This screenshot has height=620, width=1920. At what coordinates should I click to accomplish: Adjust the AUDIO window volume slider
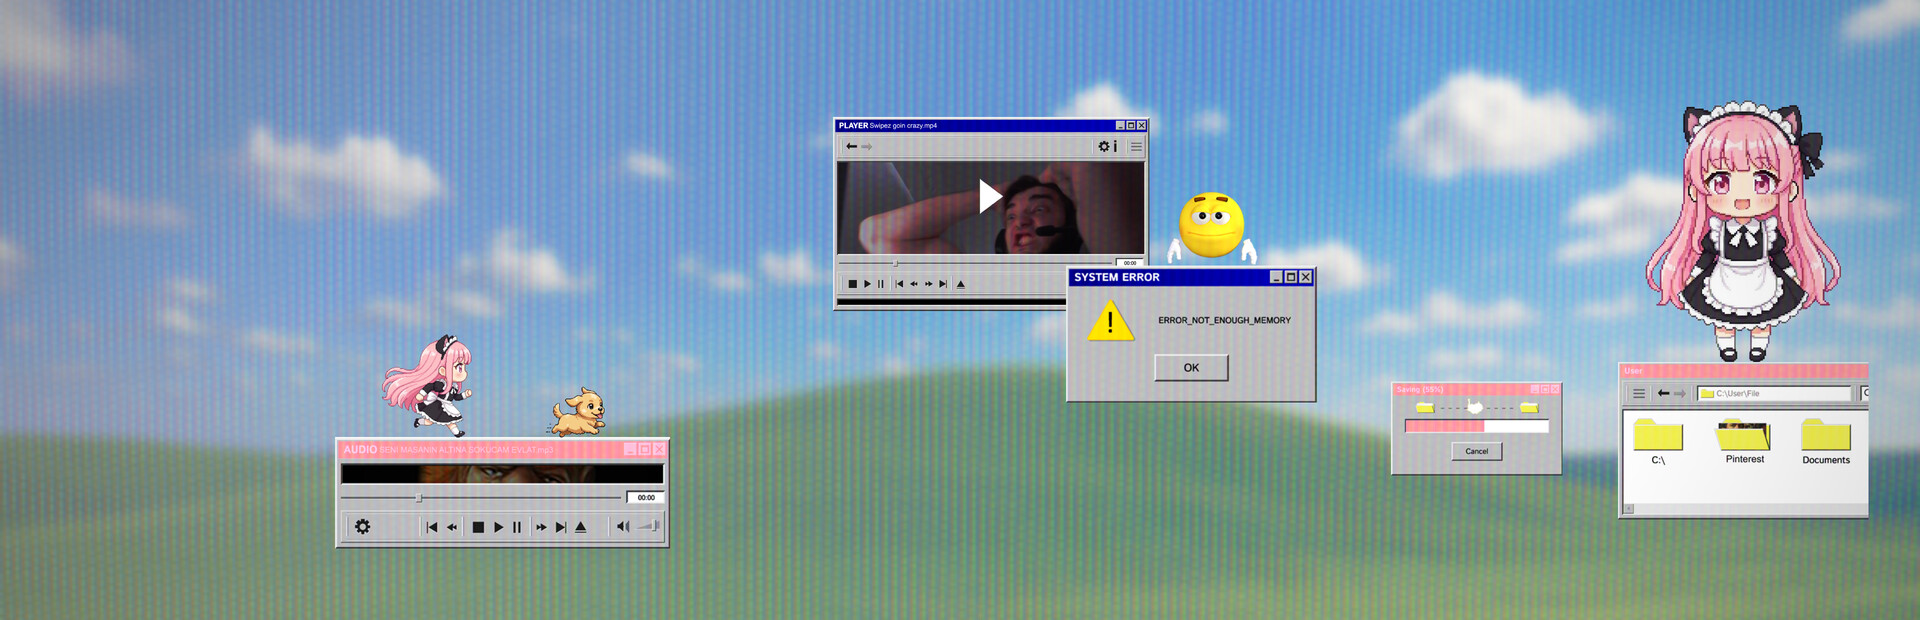tap(648, 526)
